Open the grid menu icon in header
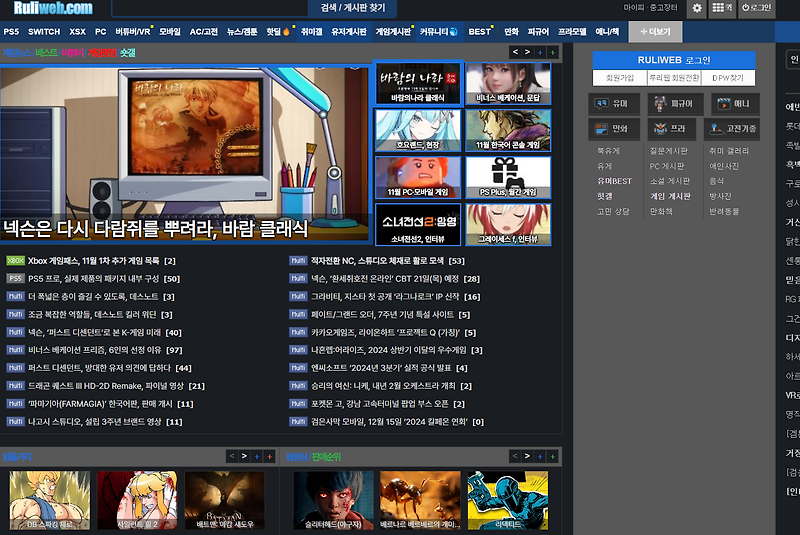Screen dimensions: 800x535 click(x=722, y=8)
